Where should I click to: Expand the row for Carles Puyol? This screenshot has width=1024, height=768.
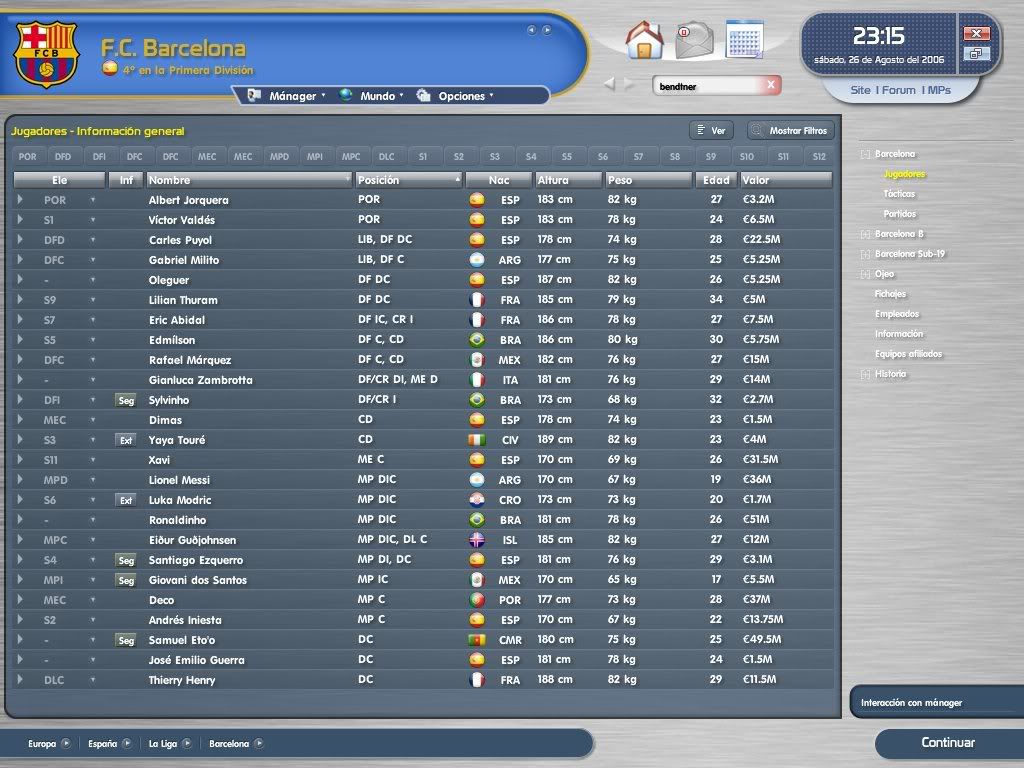(20, 239)
